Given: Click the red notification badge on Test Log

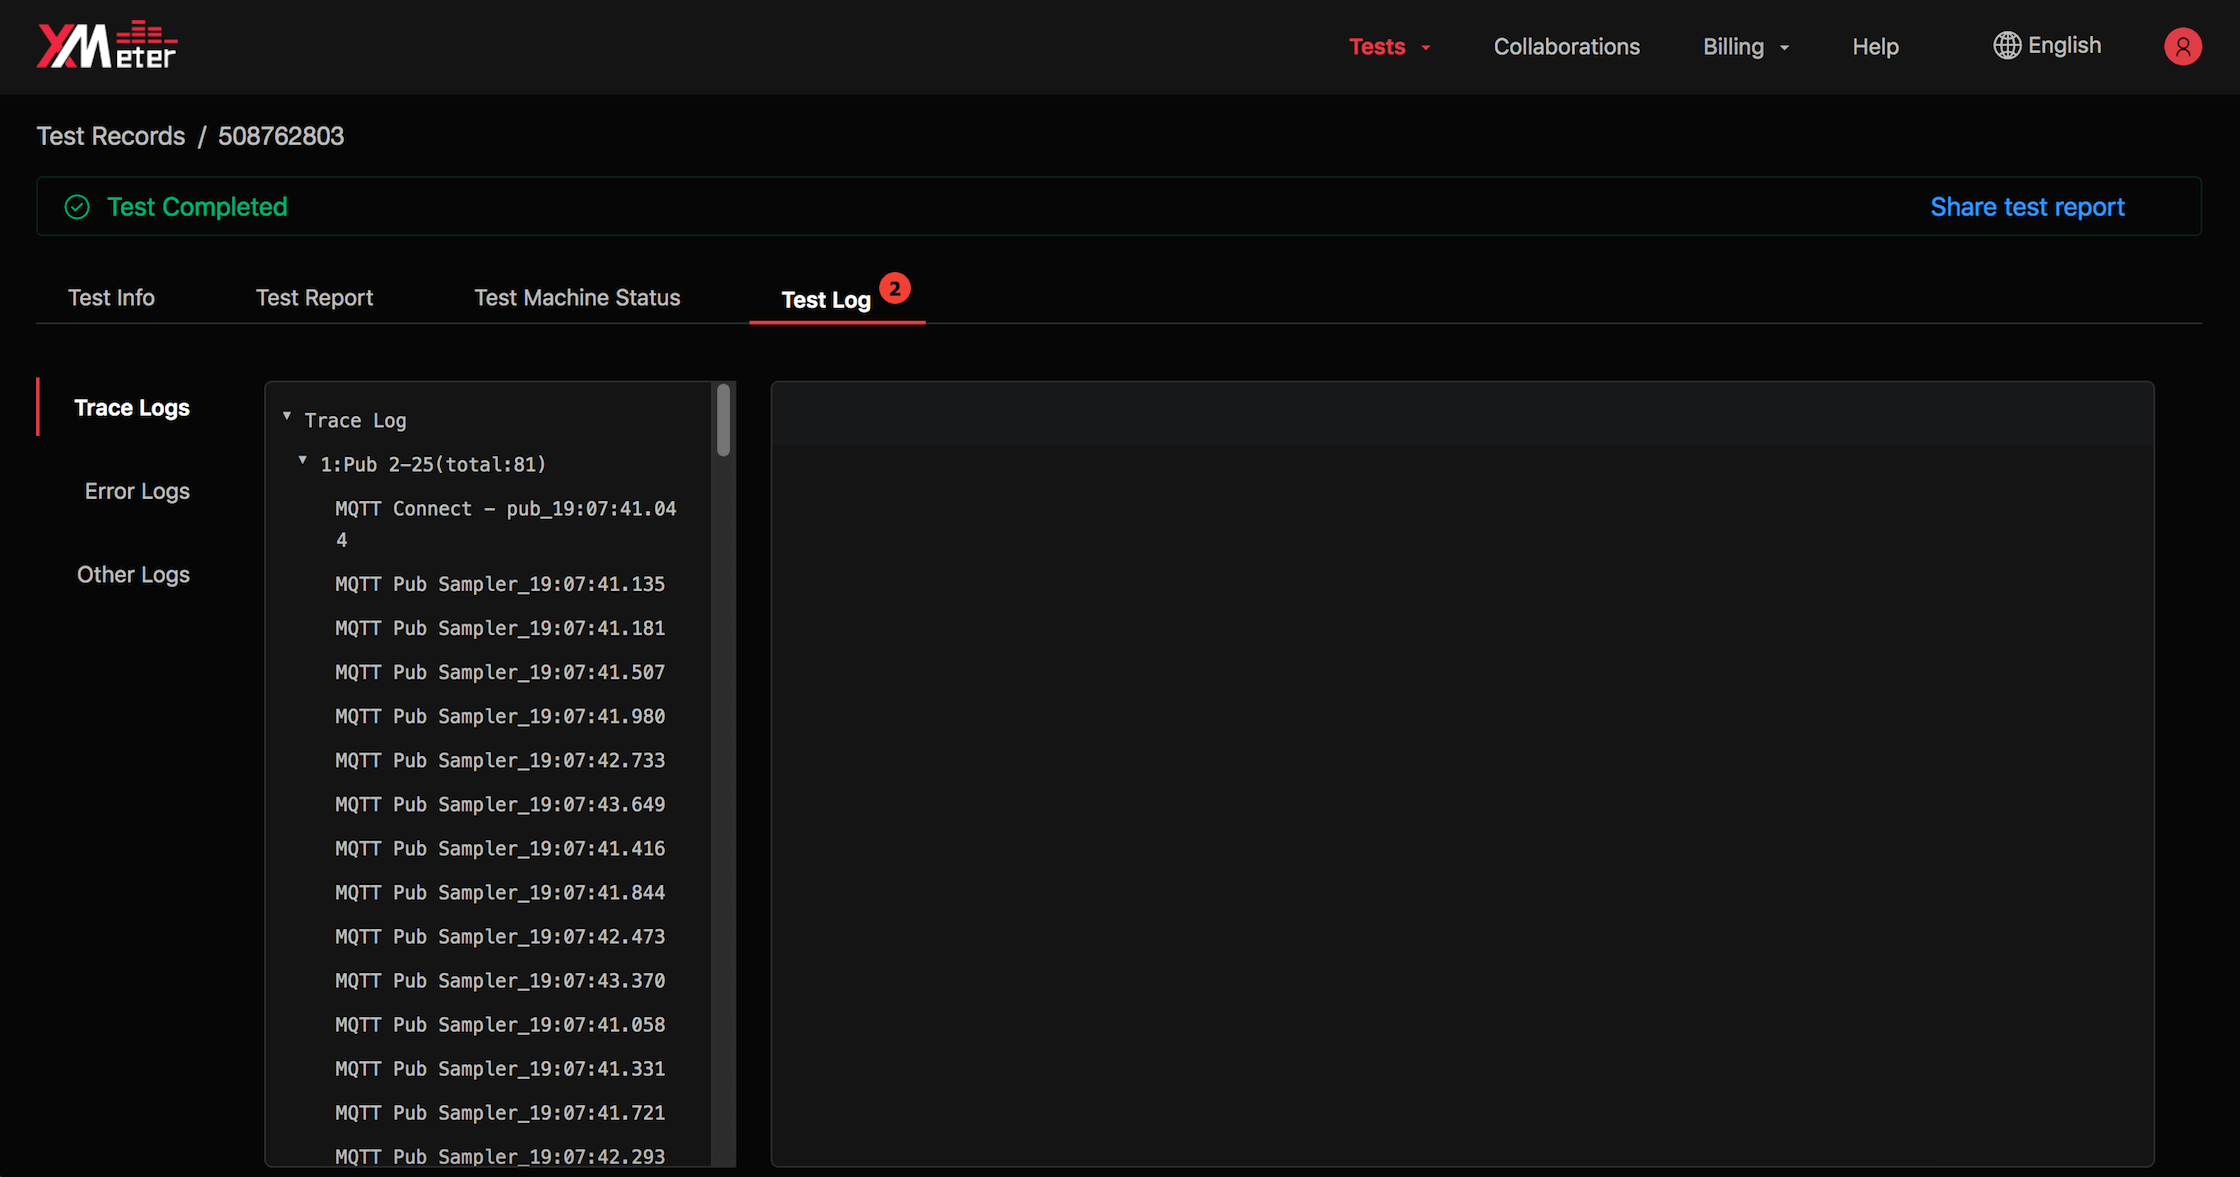Looking at the screenshot, I should click(x=895, y=288).
